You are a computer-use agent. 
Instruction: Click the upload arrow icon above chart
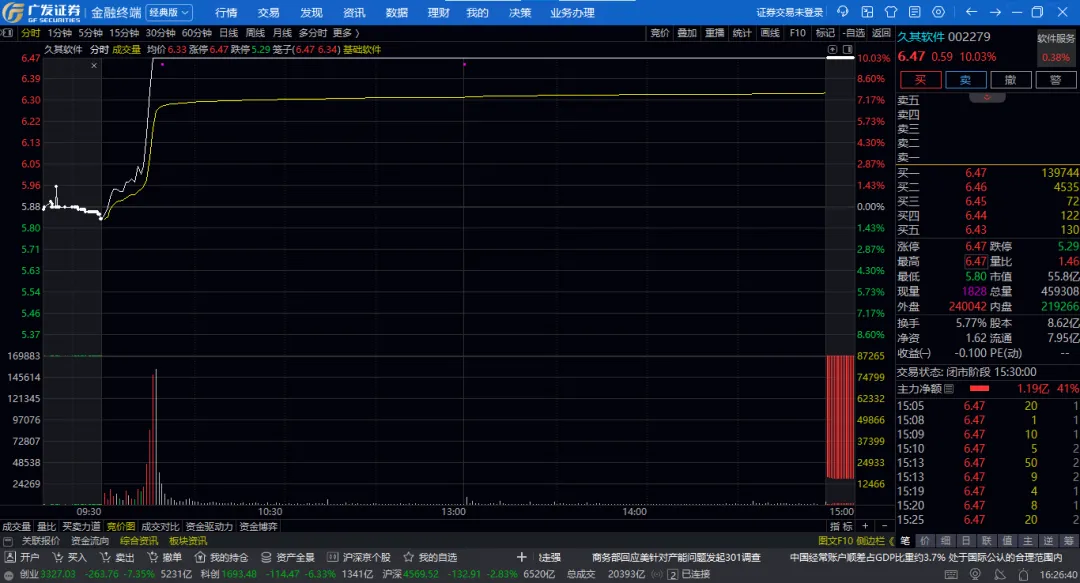pos(832,50)
